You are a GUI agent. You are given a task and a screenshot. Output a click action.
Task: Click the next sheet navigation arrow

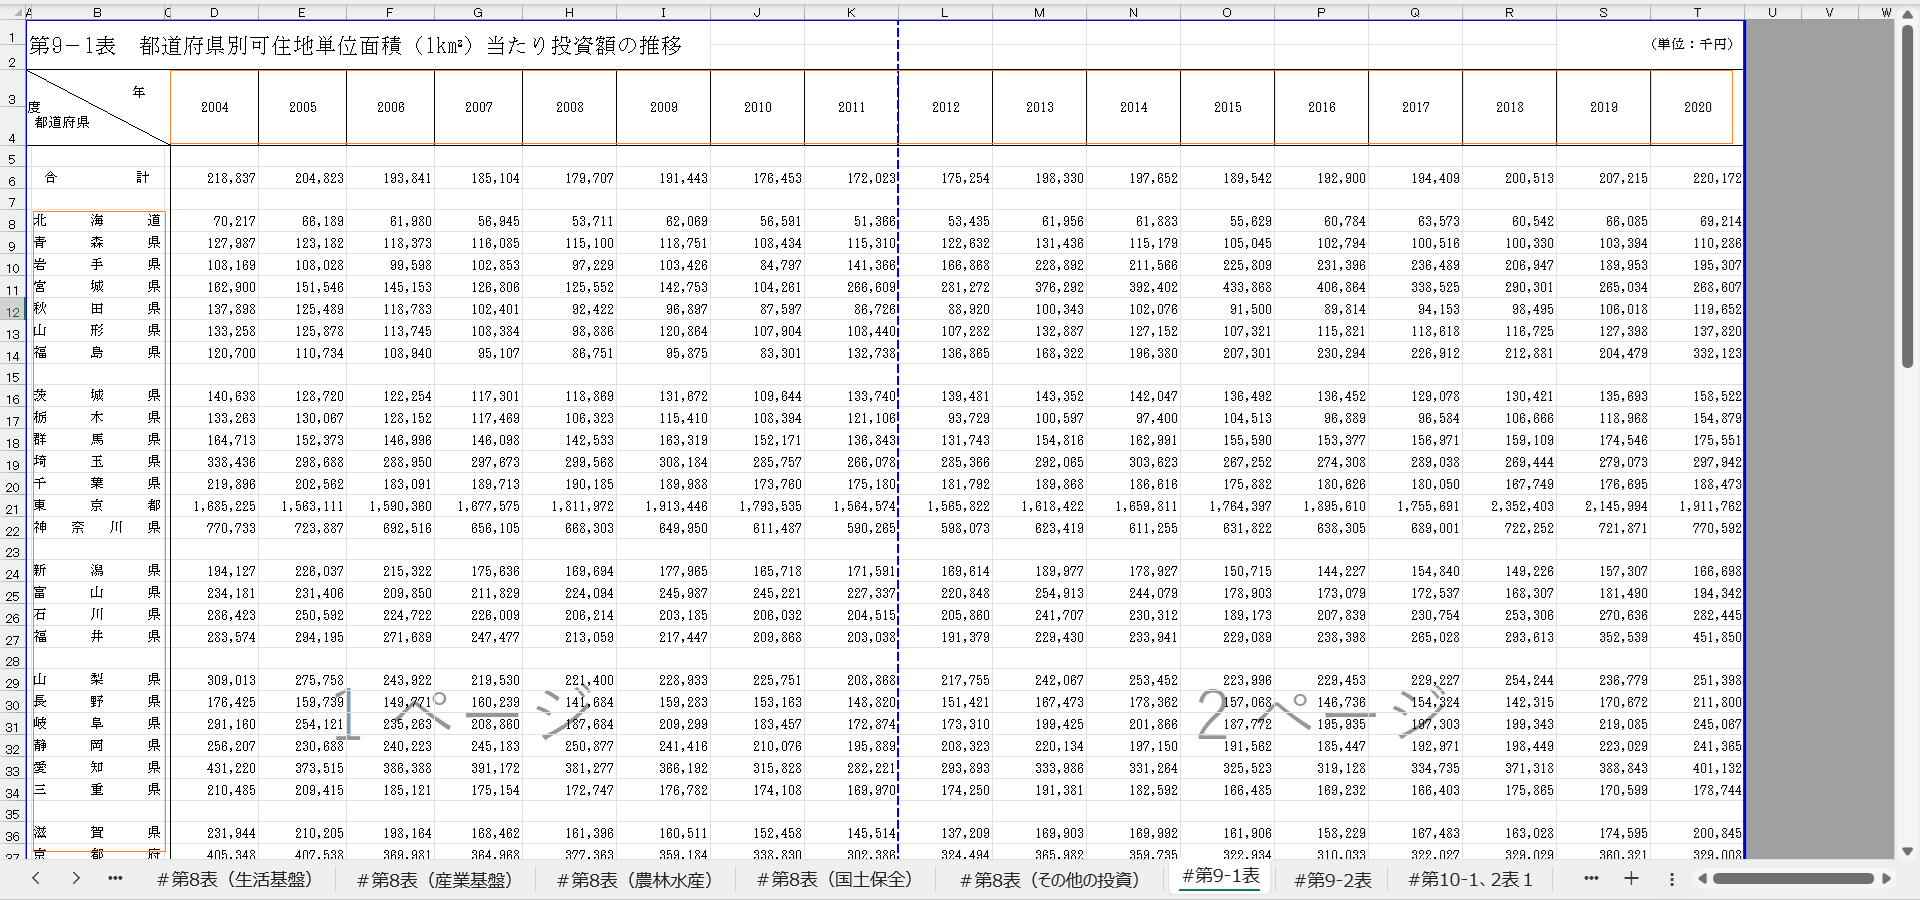point(76,878)
